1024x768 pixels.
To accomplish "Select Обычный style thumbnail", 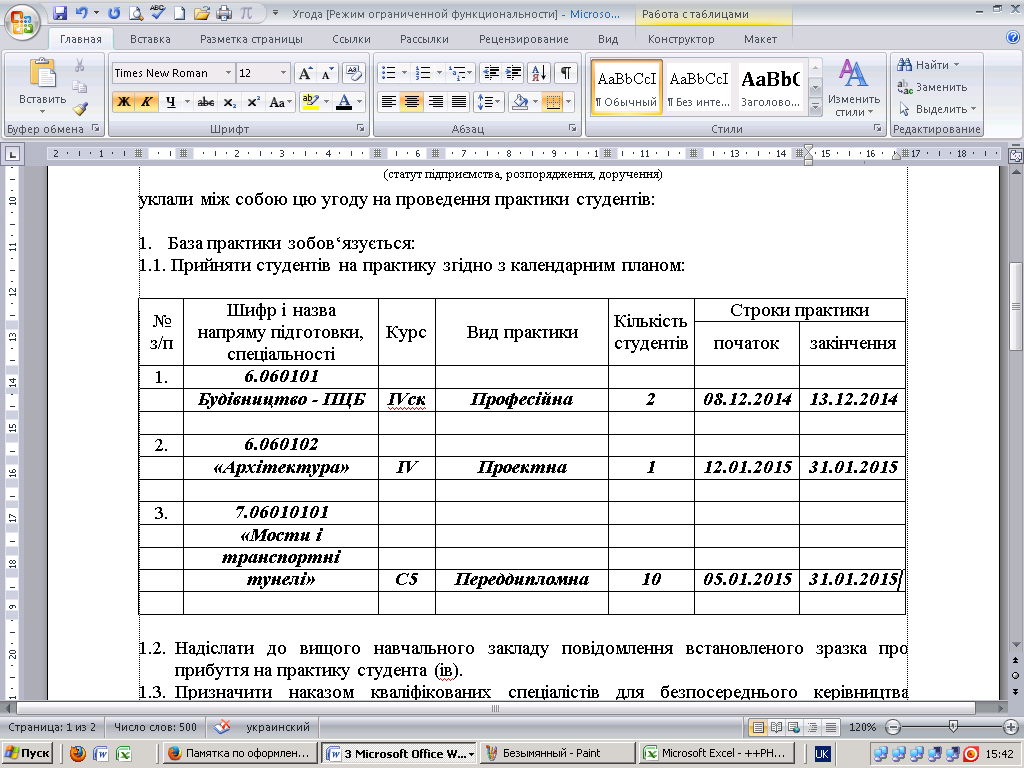I will pyautogui.click(x=627, y=87).
